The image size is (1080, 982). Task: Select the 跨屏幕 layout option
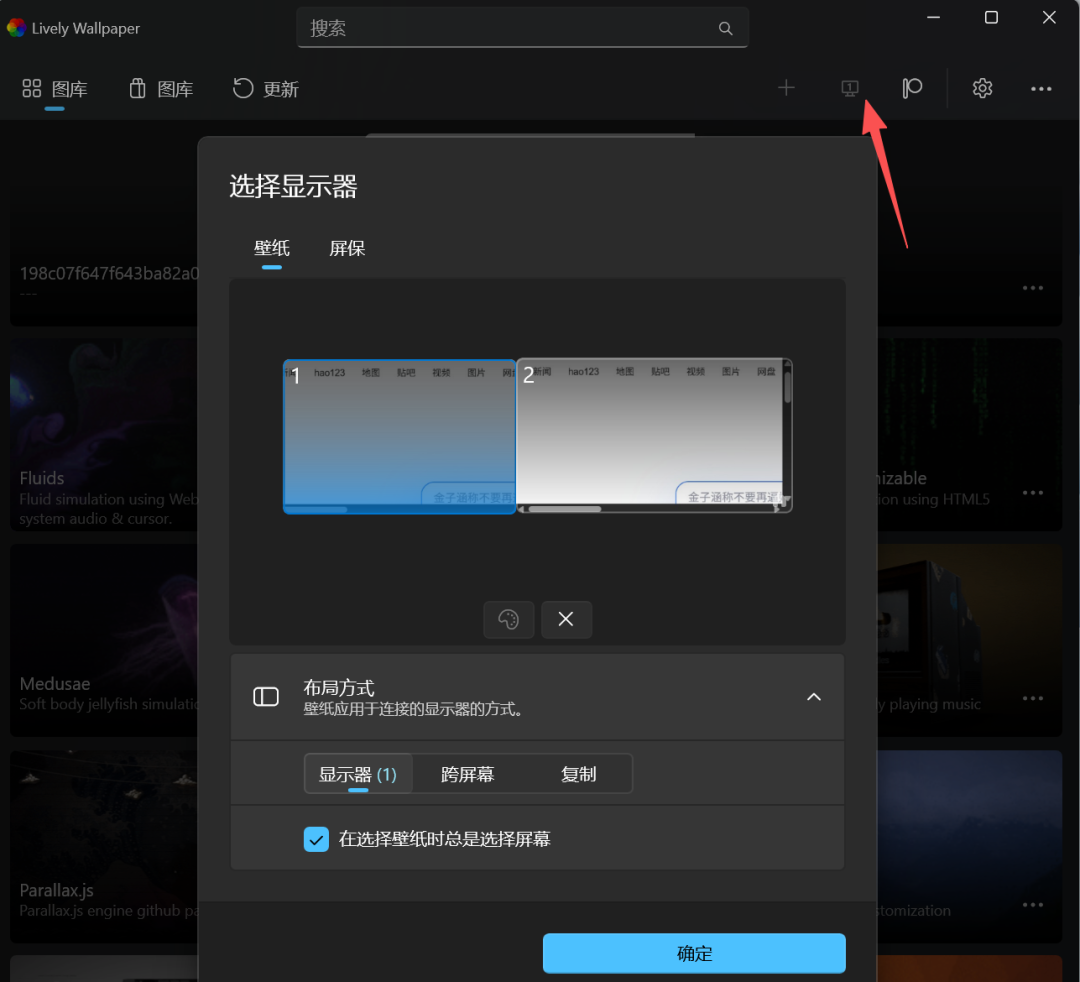point(466,773)
